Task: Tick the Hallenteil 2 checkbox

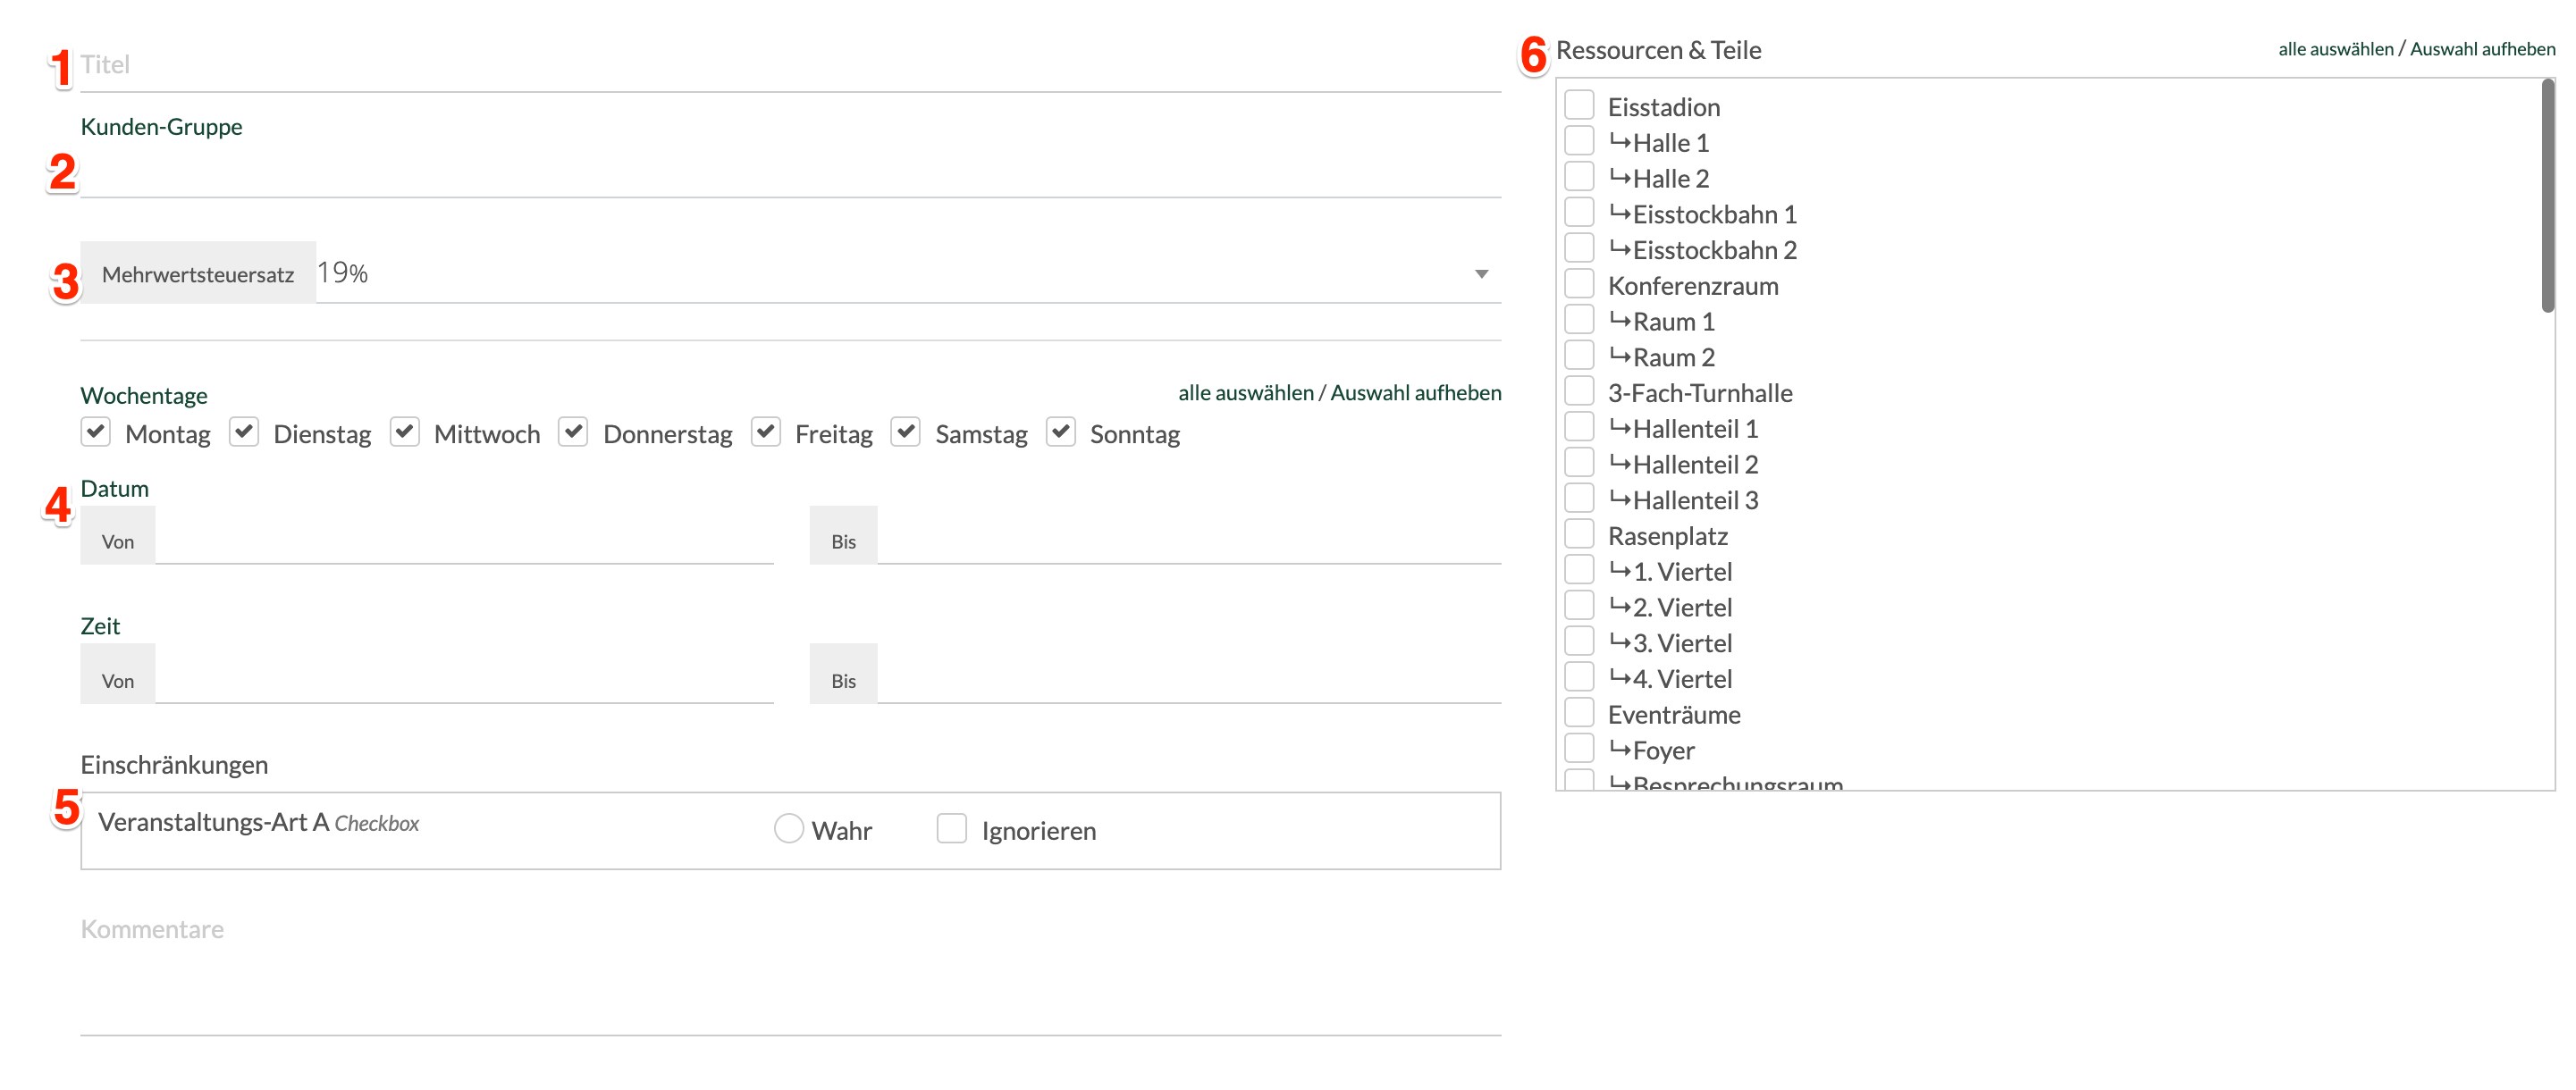Action: pyautogui.click(x=1579, y=463)
